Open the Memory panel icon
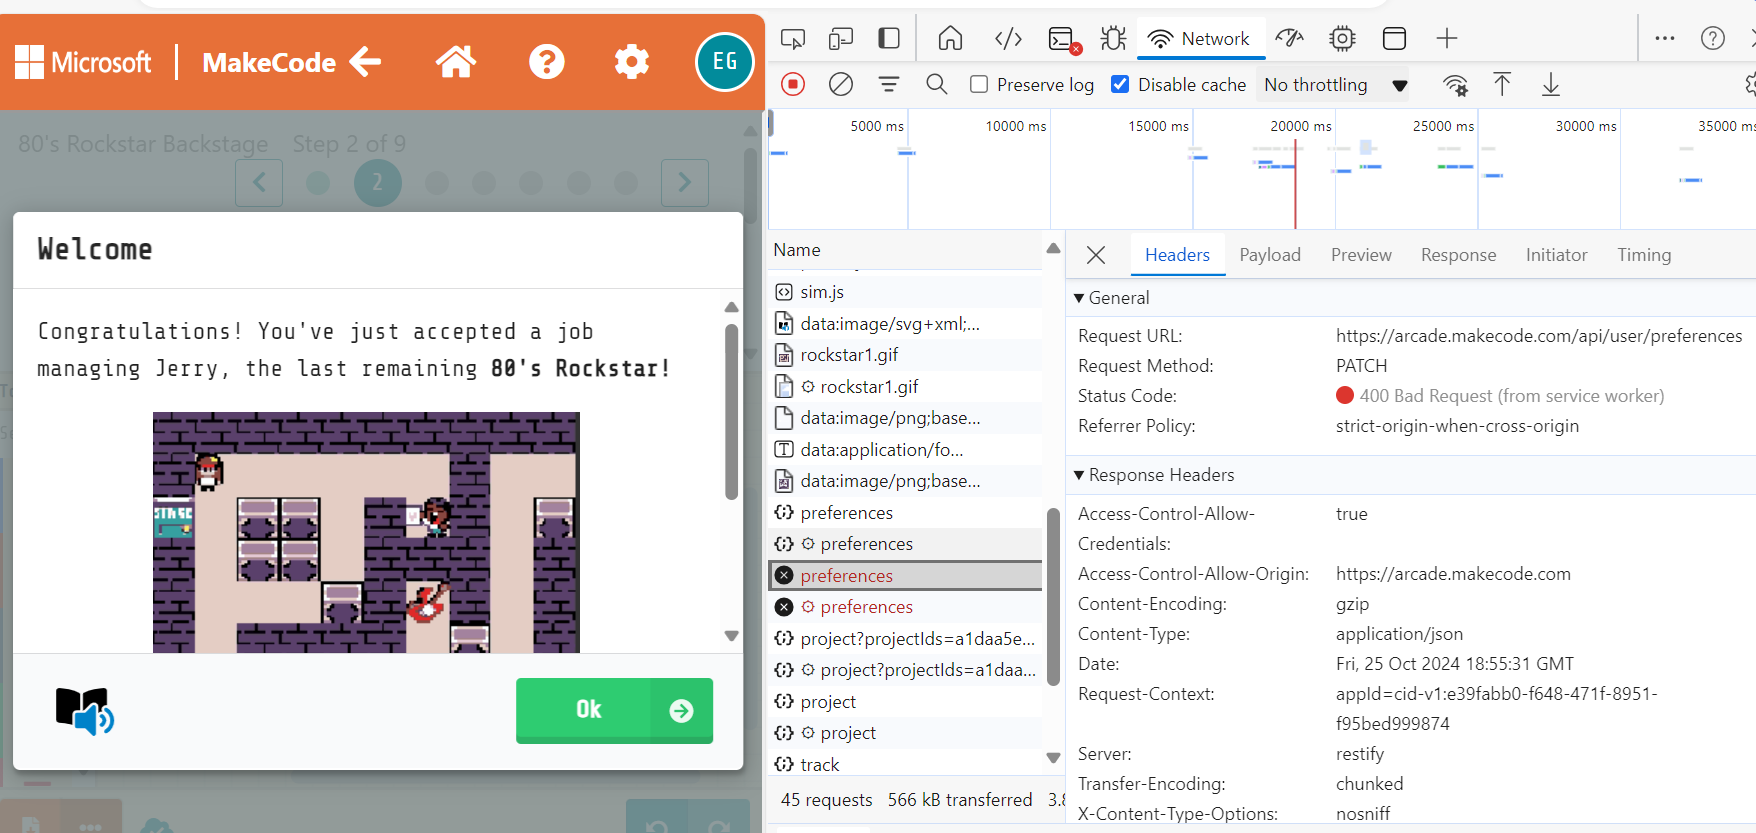The image size is (1756, 833). 1342,39
